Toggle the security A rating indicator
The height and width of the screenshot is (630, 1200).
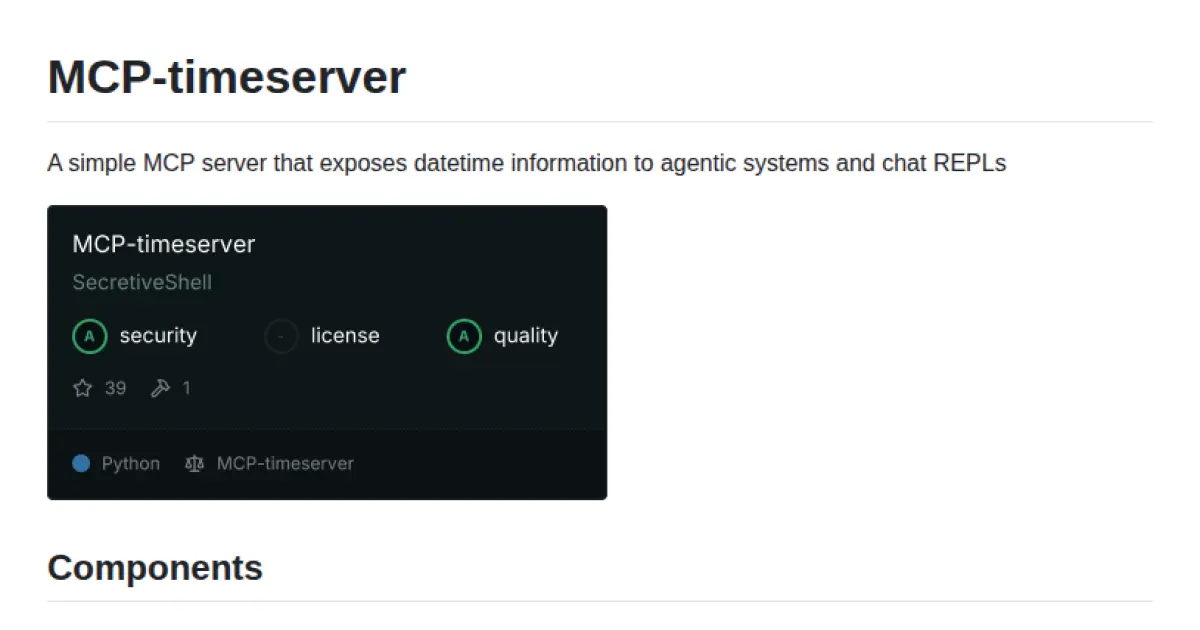90,336
